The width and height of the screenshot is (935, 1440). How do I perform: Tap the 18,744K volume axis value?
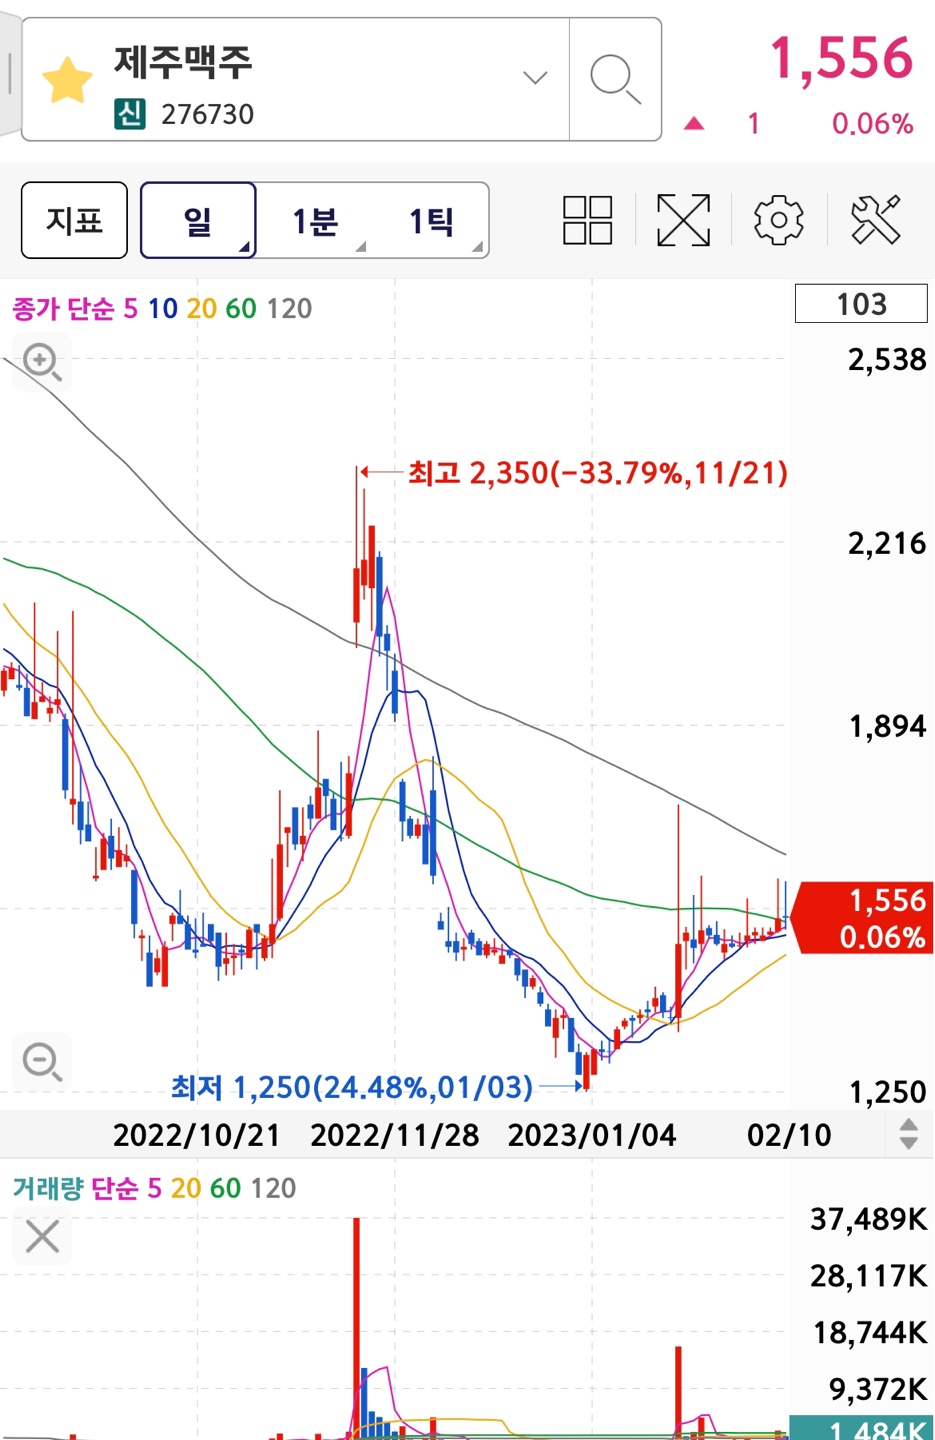click(x=870, y=1333)
